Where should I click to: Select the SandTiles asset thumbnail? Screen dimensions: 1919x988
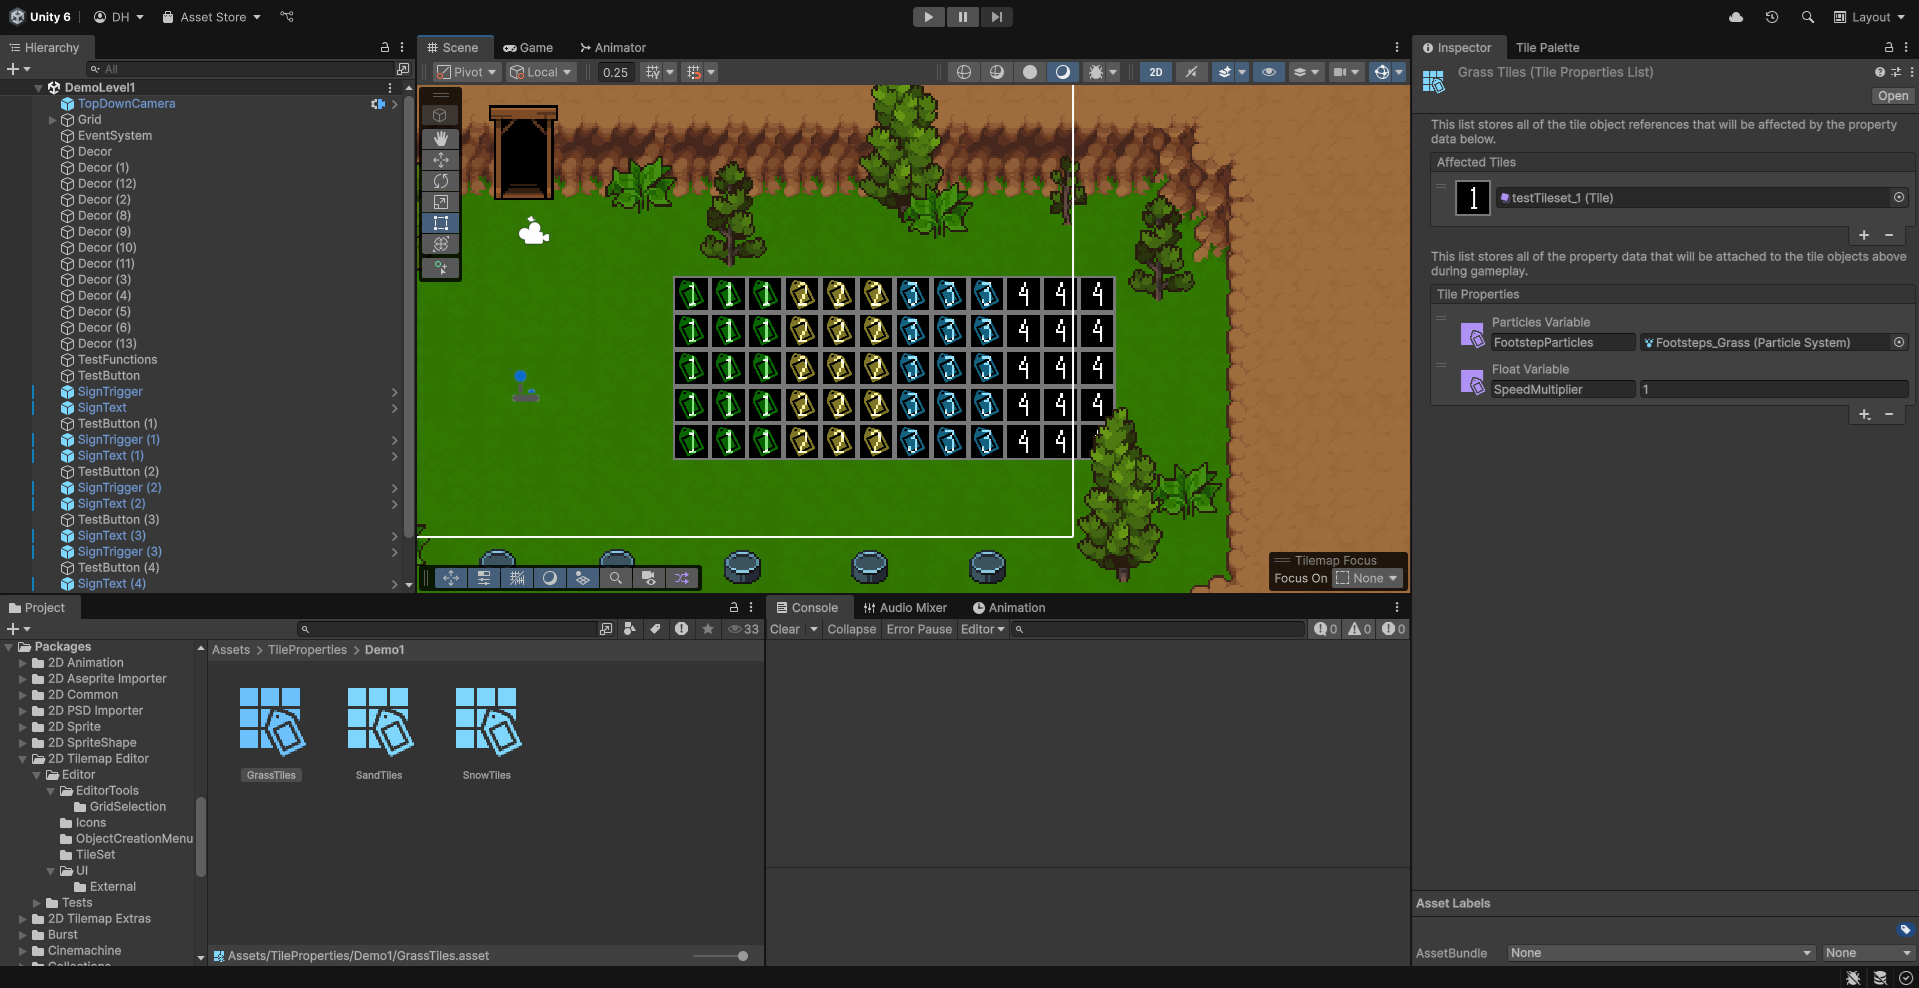point(379,722)
